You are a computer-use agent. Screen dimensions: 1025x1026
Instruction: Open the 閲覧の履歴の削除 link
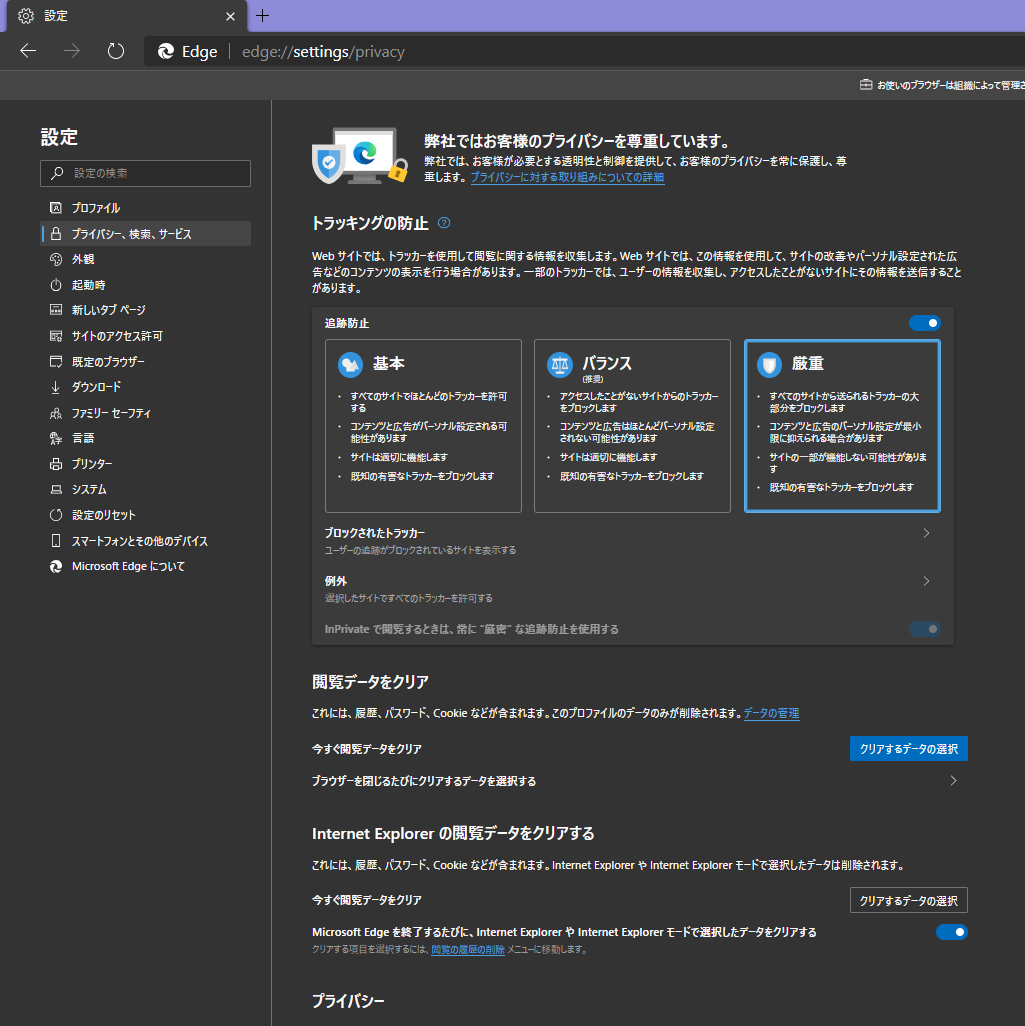[x=468, y=949]
